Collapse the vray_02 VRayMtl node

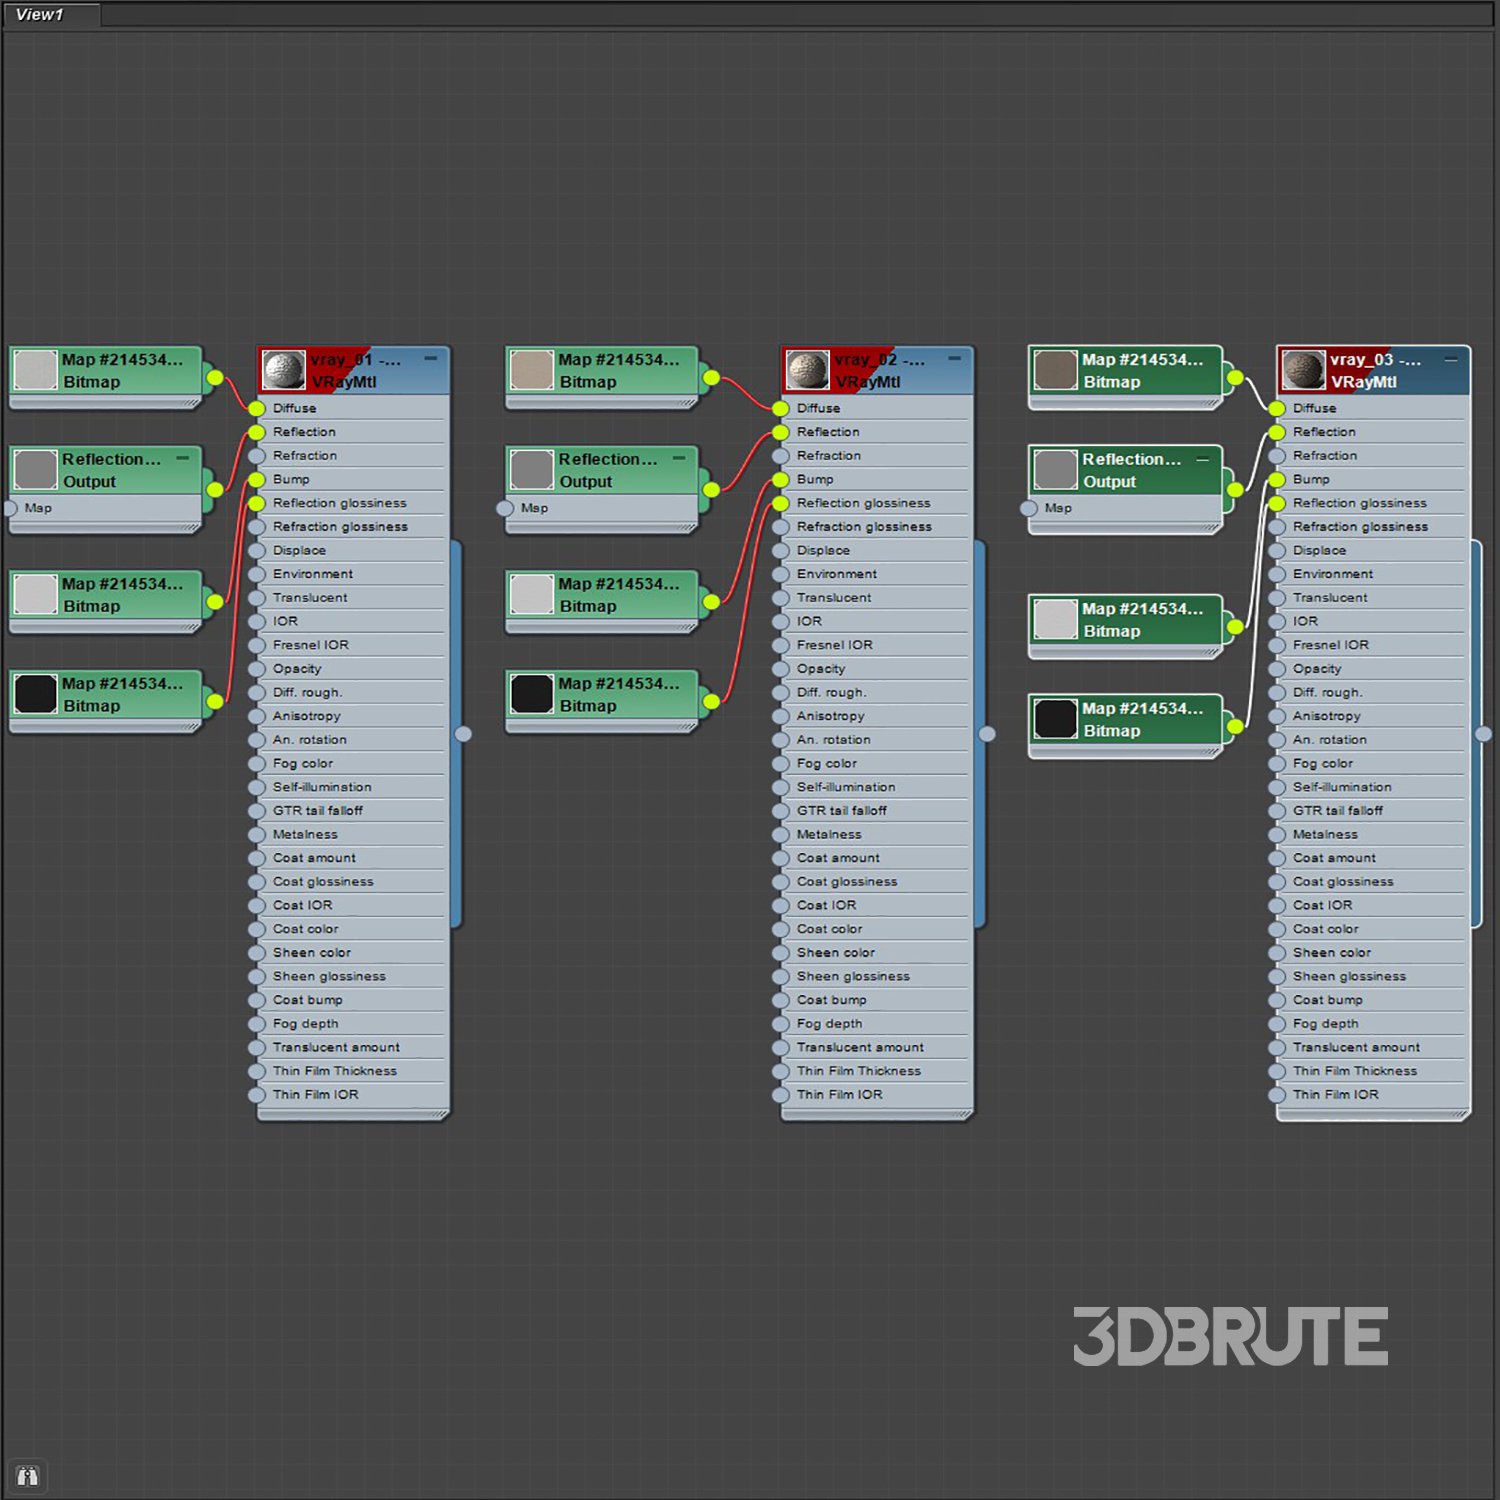tap(954, 358)
